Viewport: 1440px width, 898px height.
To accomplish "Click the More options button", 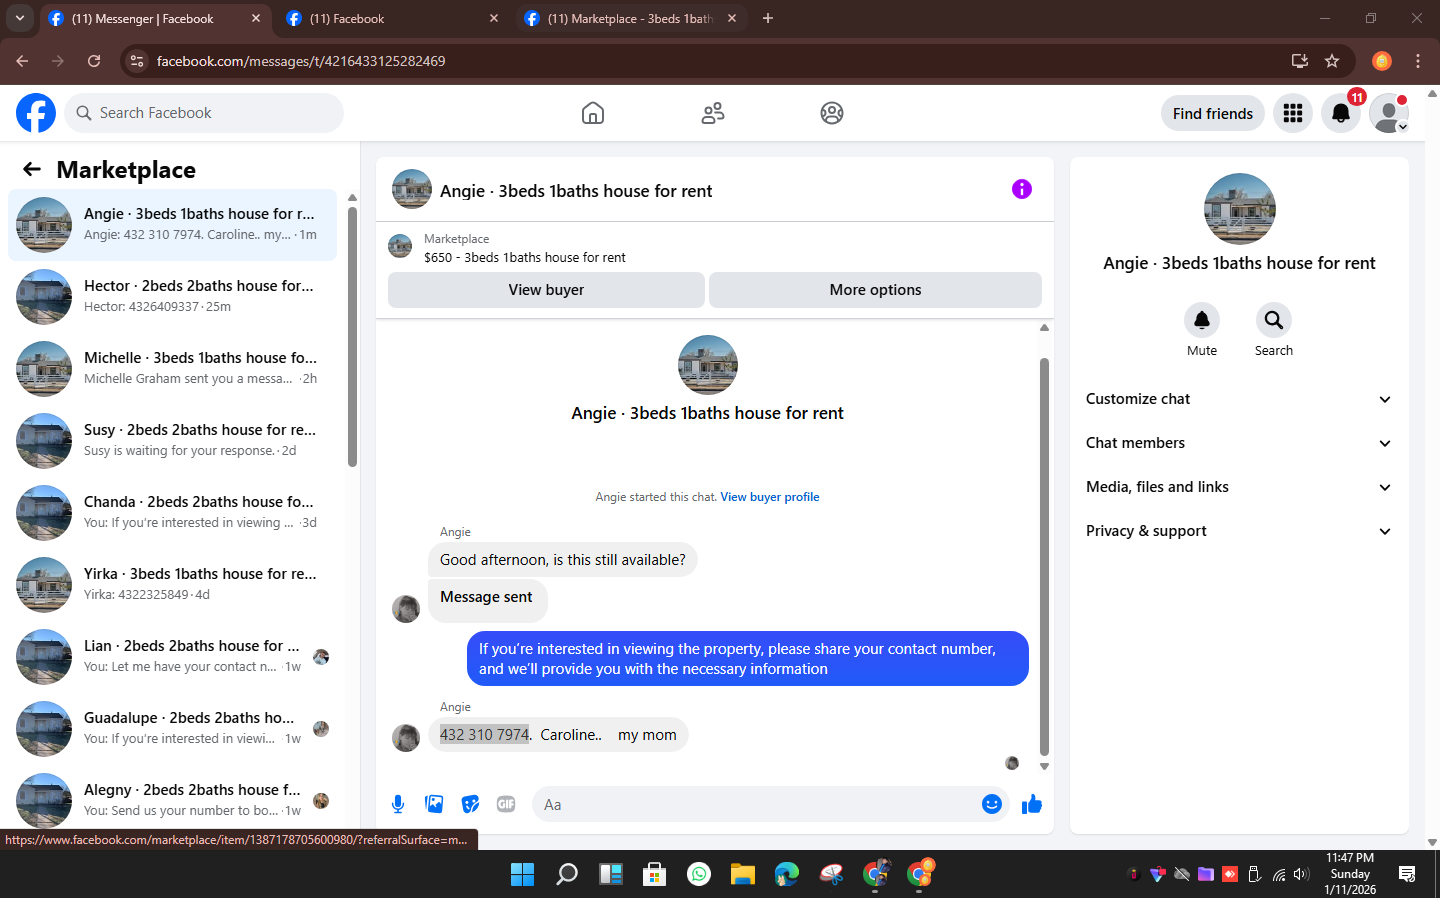I will [875, 290].
